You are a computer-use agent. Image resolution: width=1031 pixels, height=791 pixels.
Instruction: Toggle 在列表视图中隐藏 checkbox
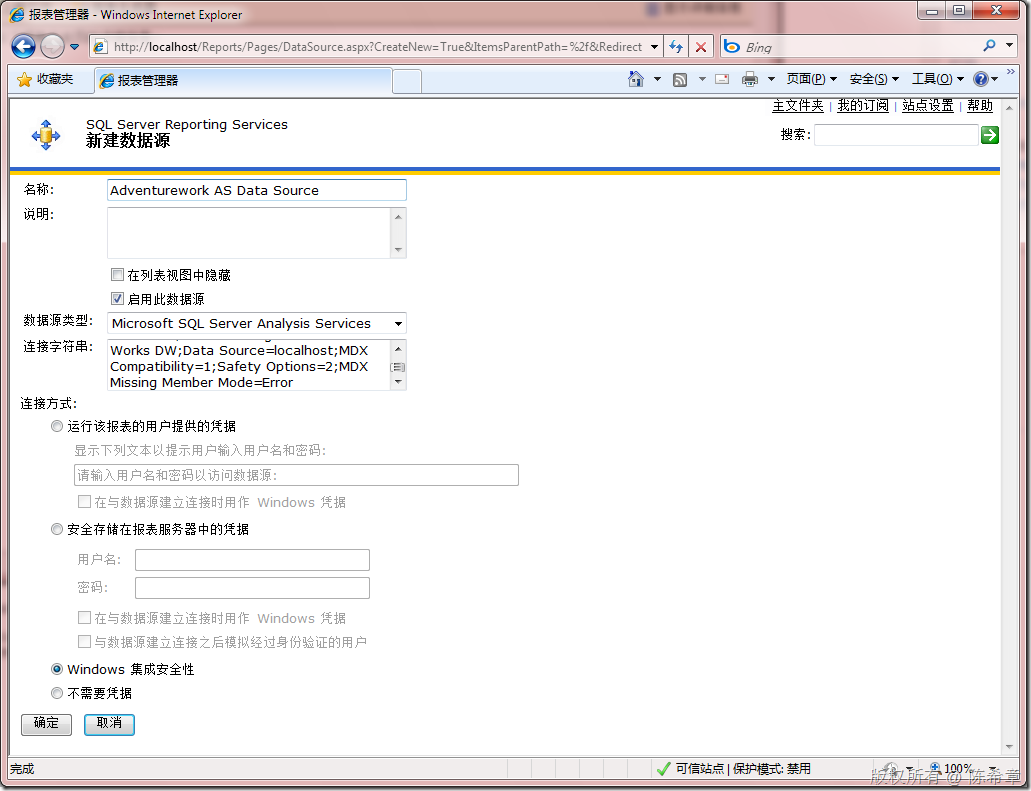[117, 274]
